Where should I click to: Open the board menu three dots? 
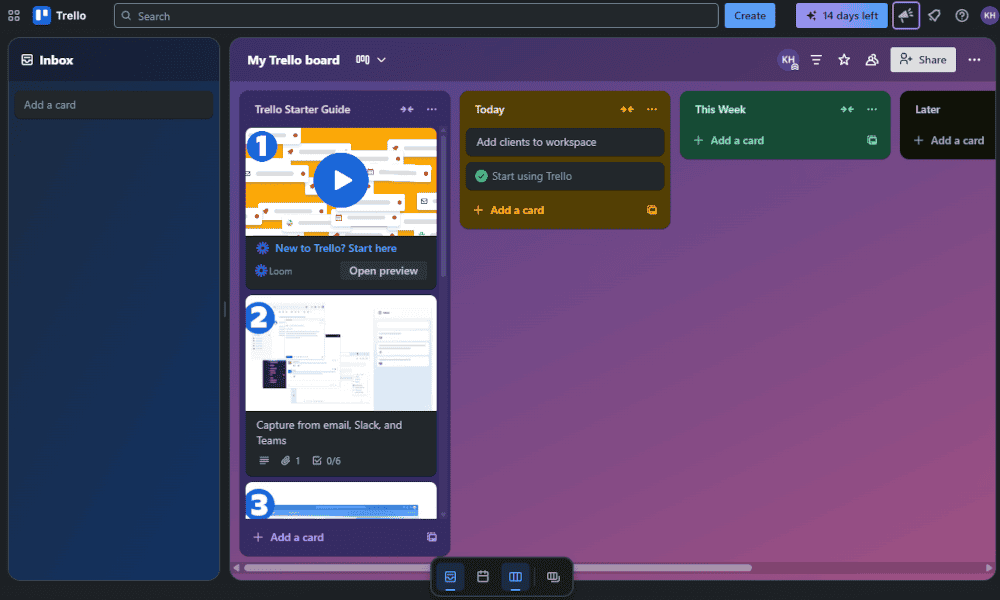tap(974, 60)
